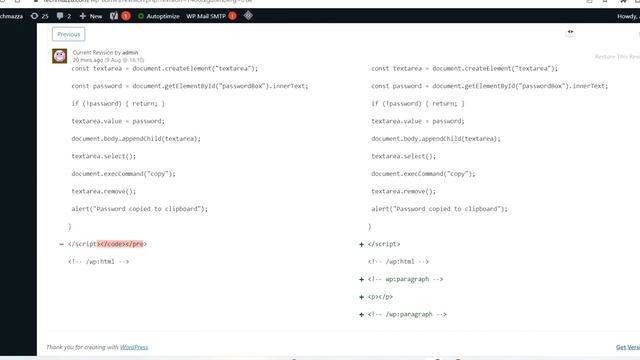Click left pane "<!-- /wp:html -->" line
640x360 pixels.
click(x=98, y=261)
